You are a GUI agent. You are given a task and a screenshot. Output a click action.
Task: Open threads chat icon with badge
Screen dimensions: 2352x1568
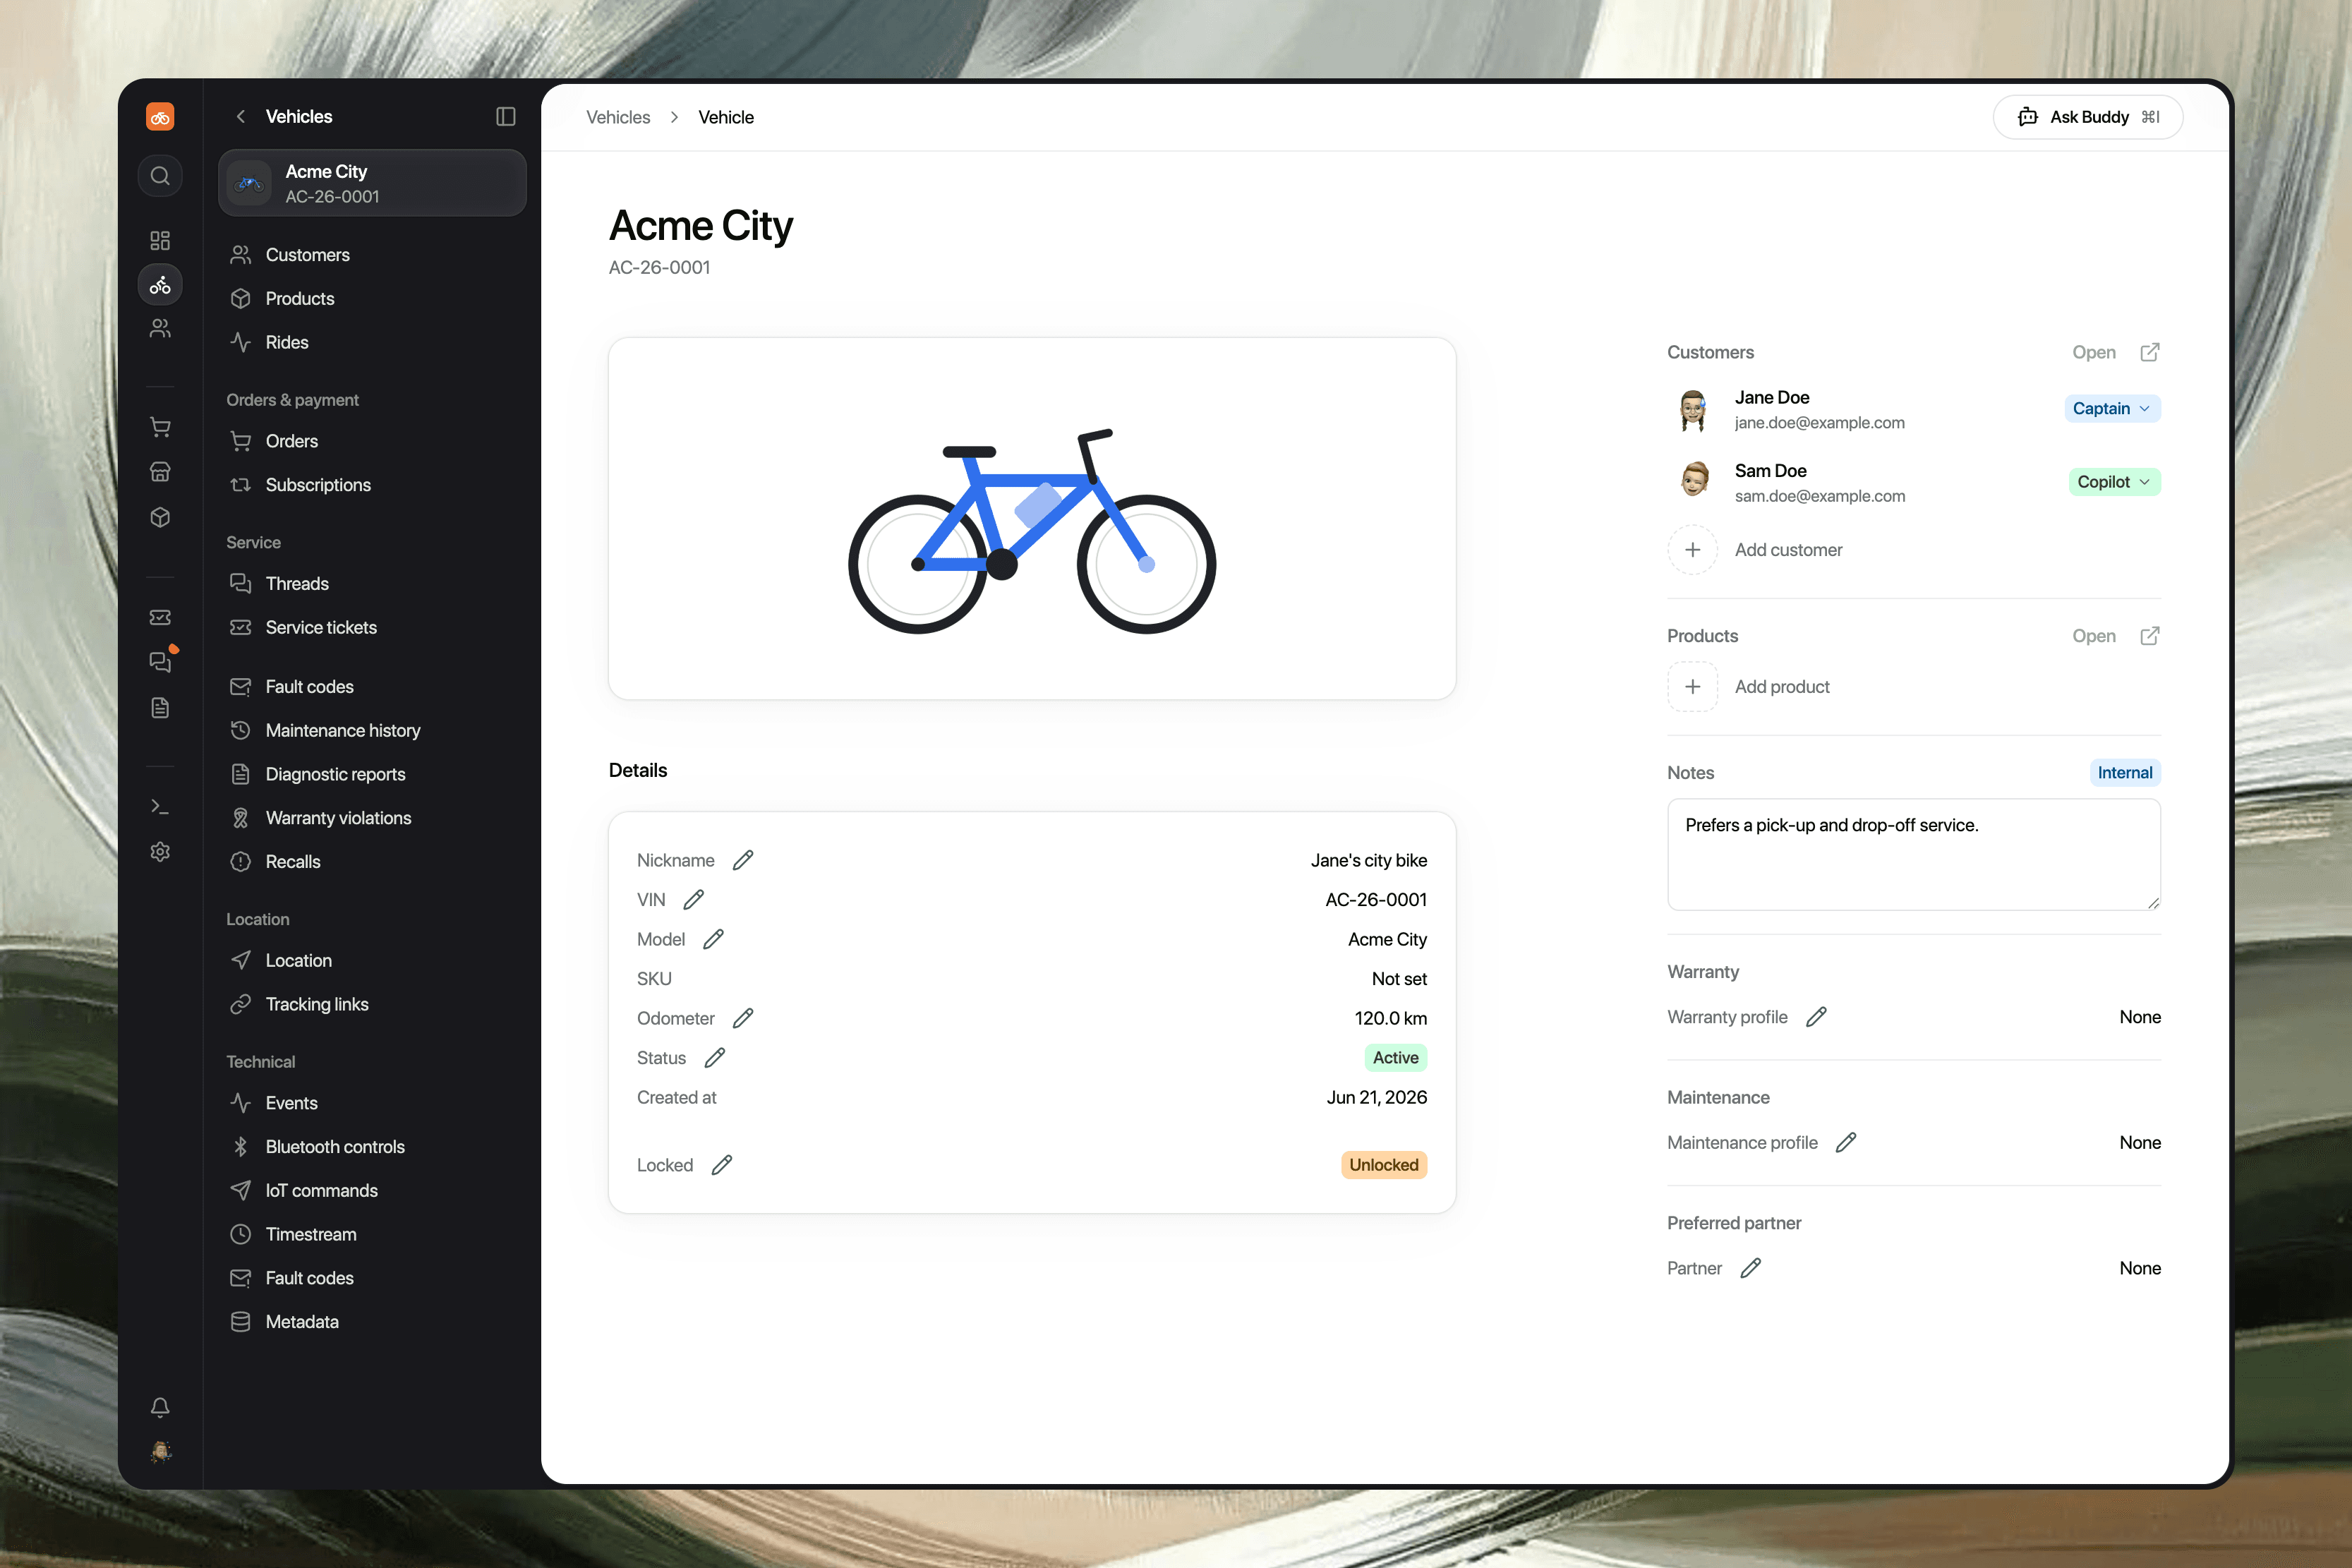160,661
